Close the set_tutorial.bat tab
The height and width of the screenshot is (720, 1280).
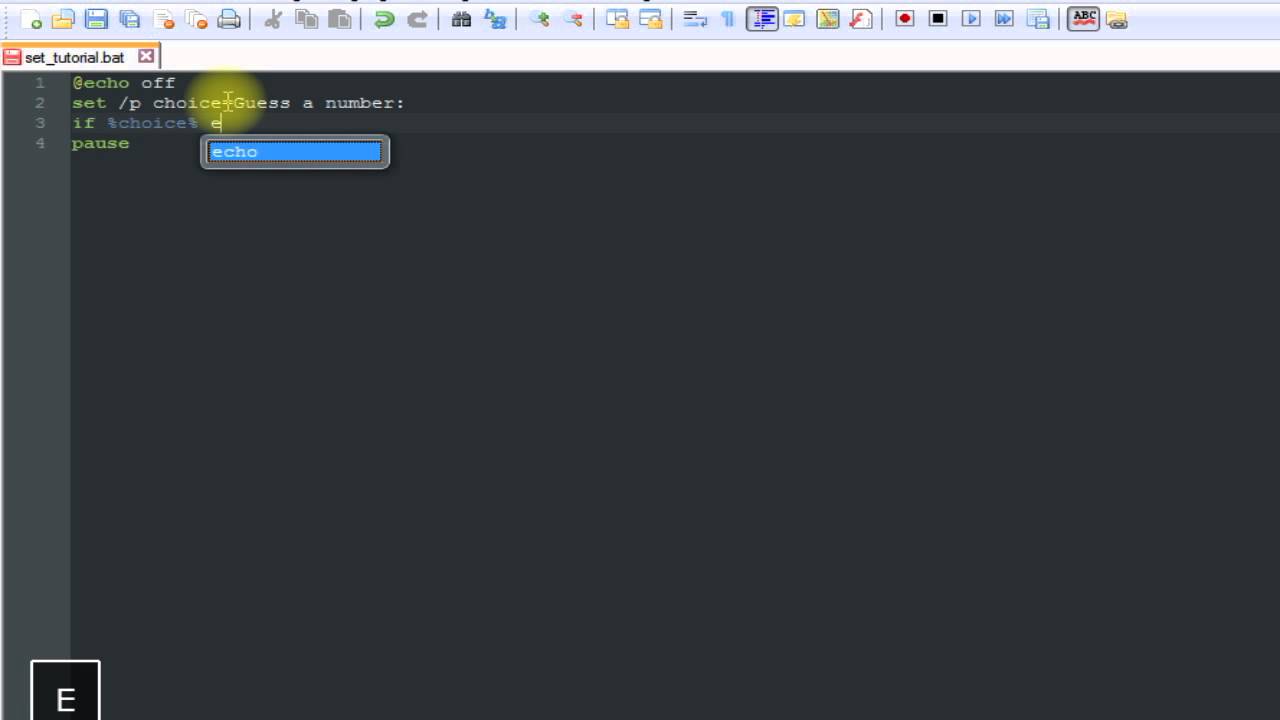(146, 57)
